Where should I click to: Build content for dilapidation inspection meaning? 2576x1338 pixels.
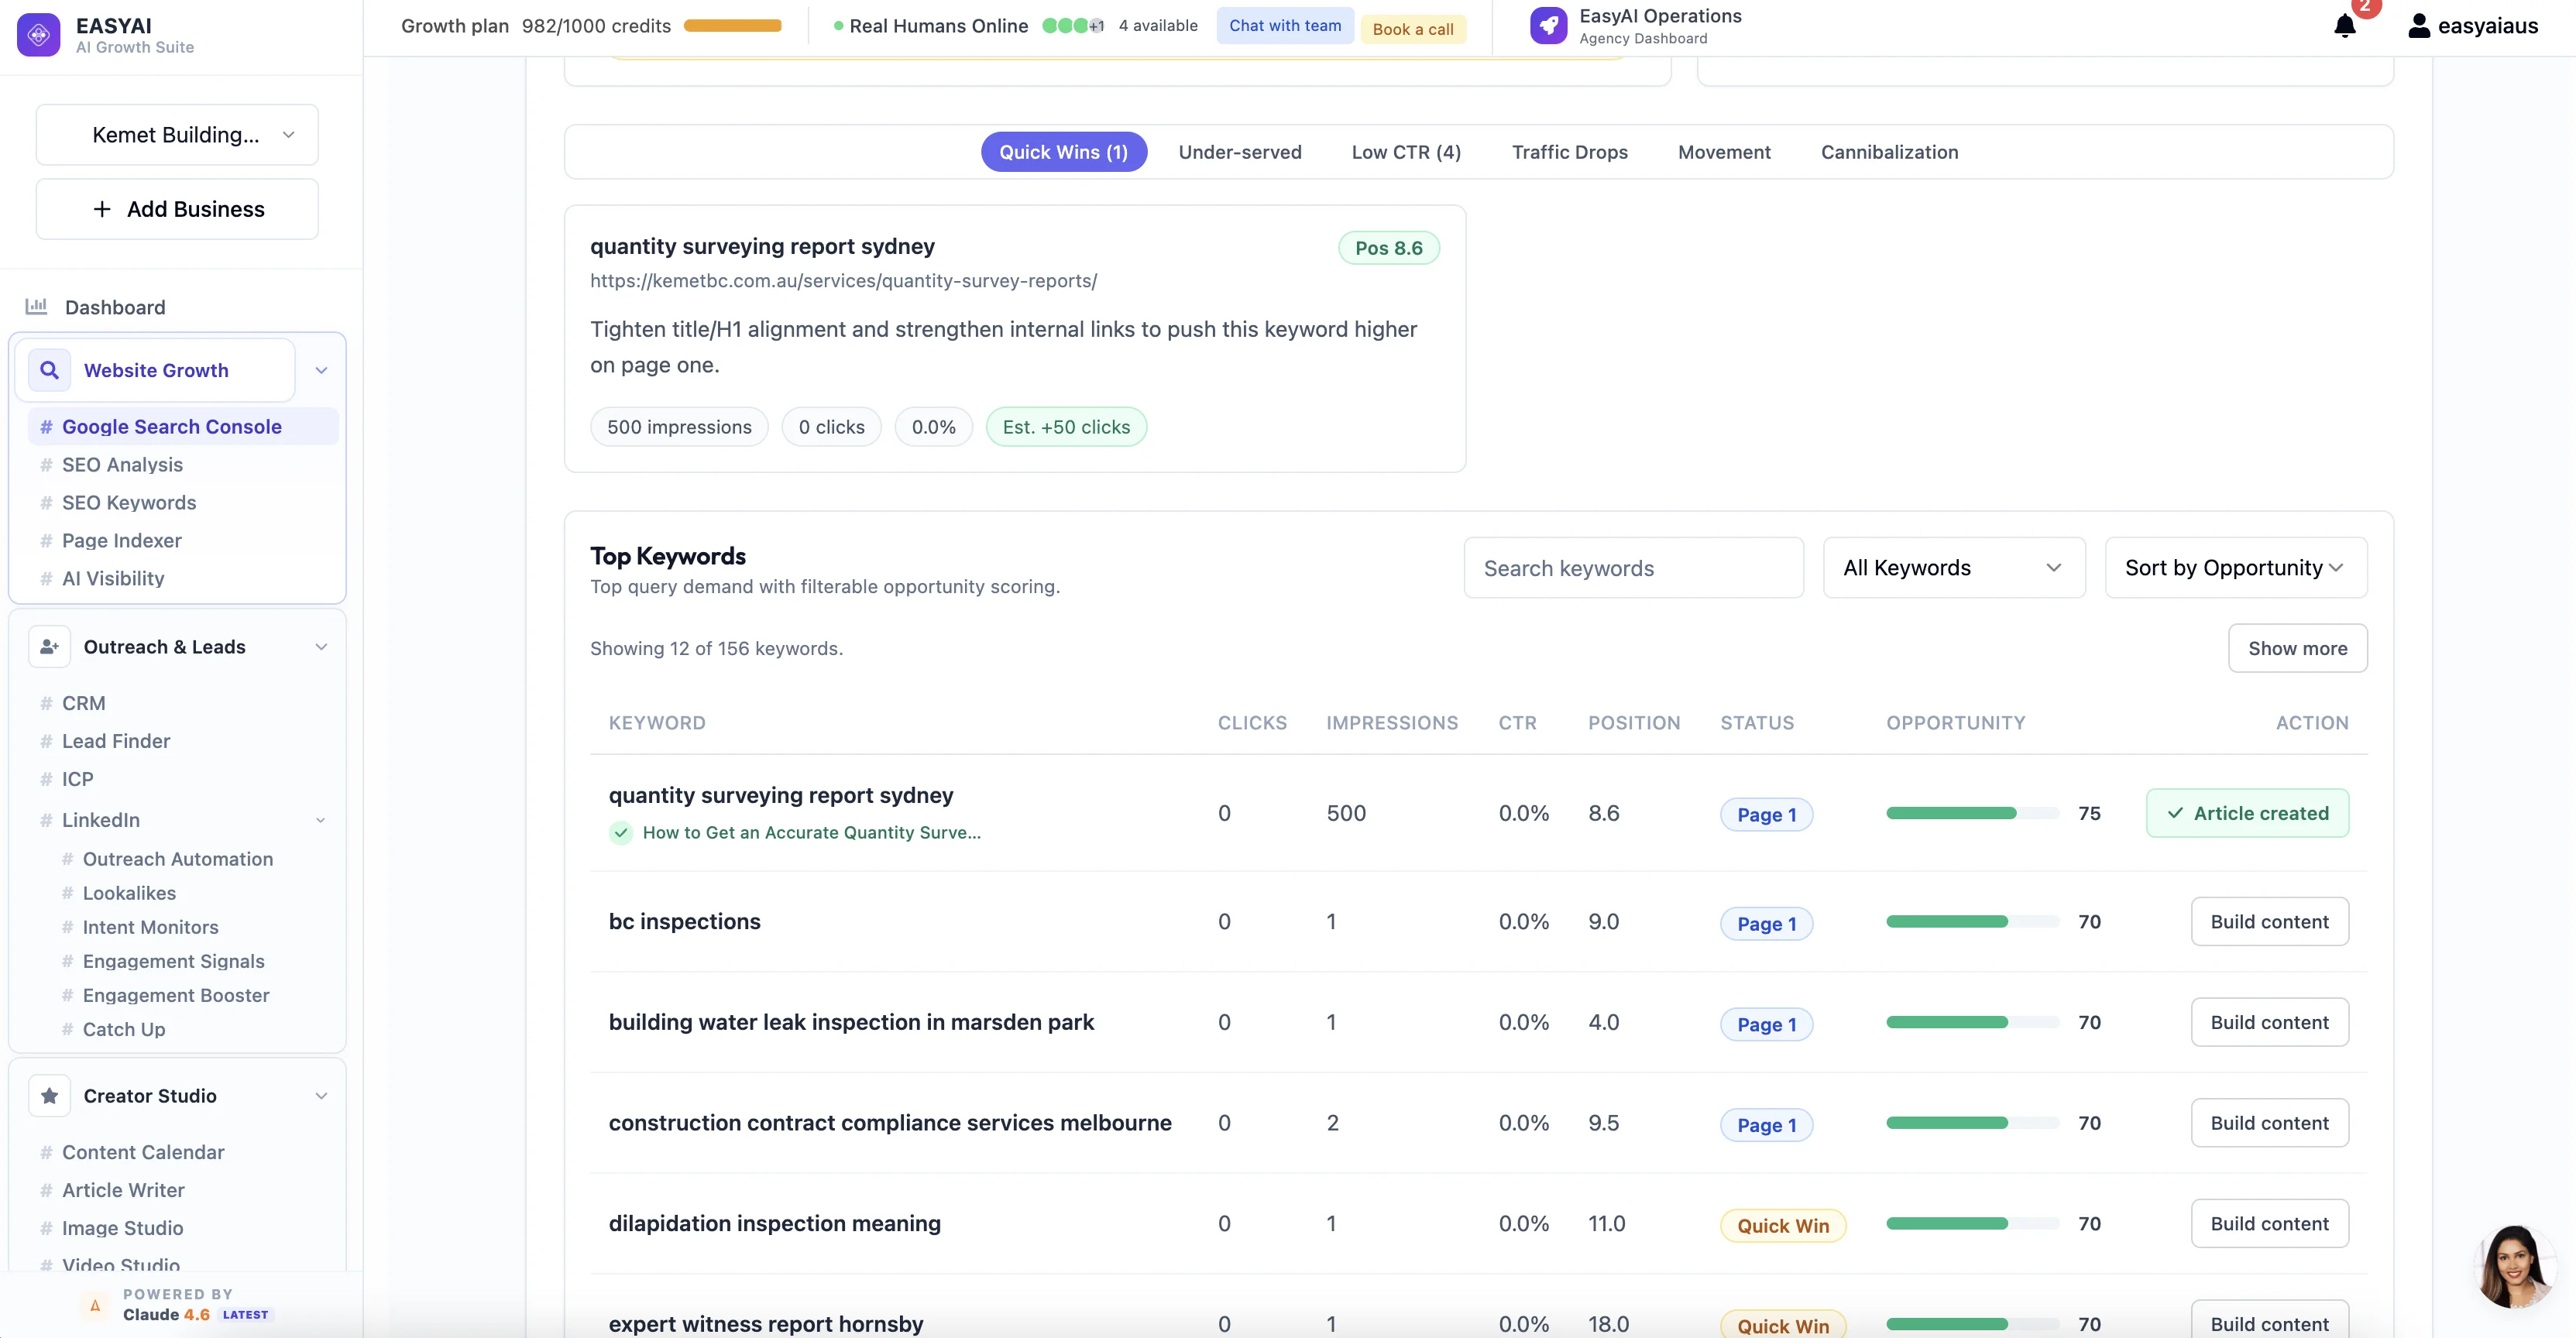(2269, 1223)
